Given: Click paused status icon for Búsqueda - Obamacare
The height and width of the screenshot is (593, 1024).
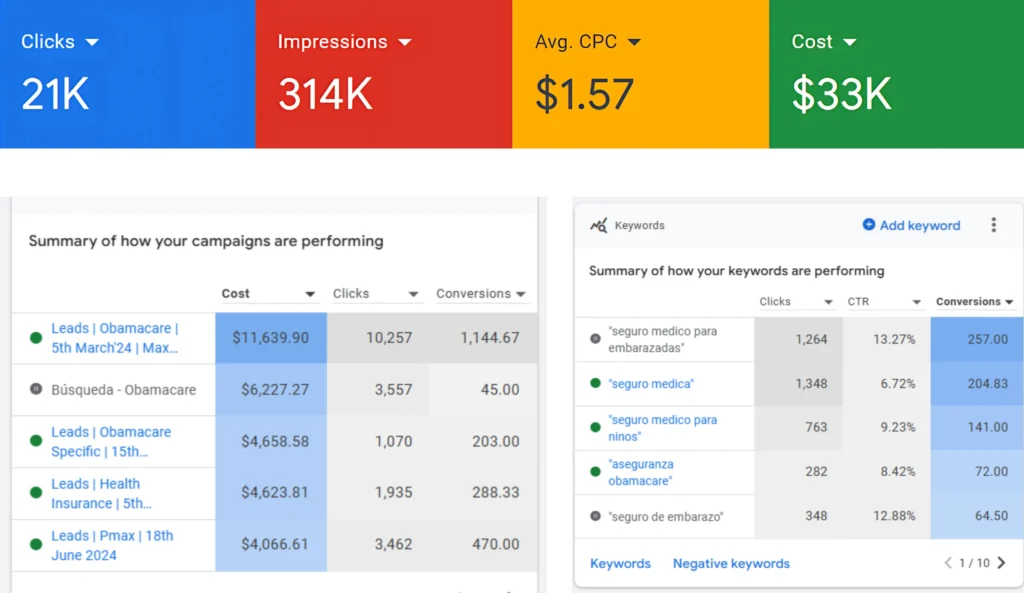Looking at the screenshot, I should click(36, 390).
